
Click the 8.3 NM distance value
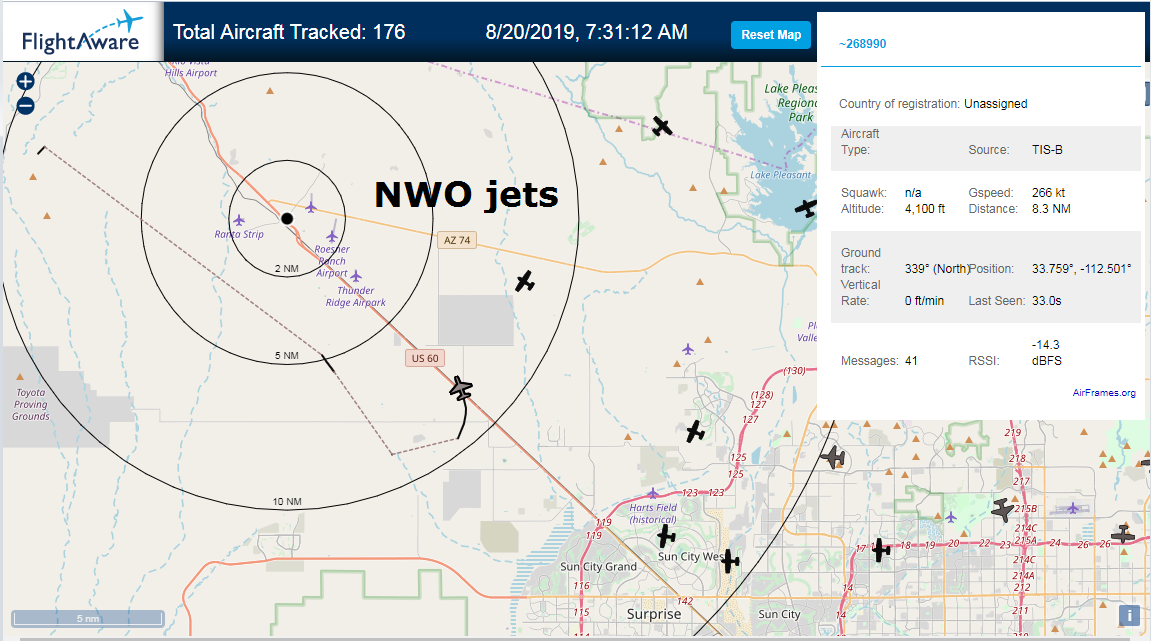1051,209
